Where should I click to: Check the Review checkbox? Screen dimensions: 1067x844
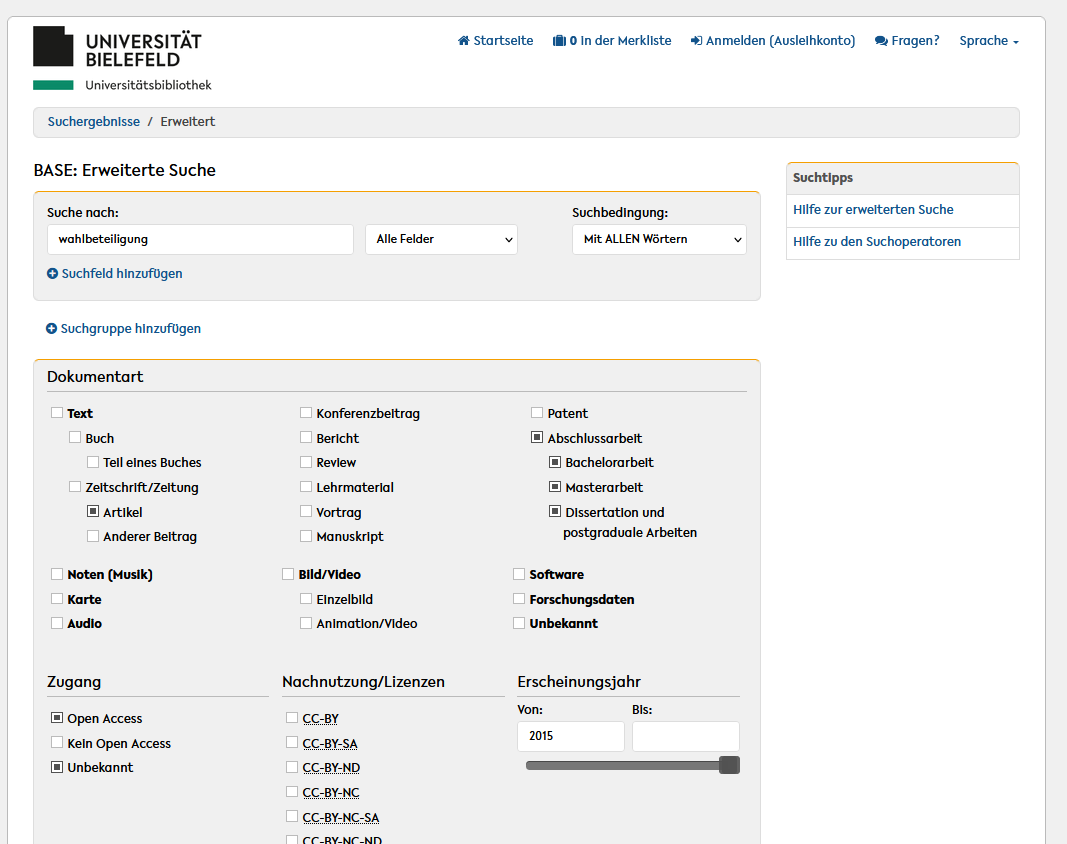(306, 461)
